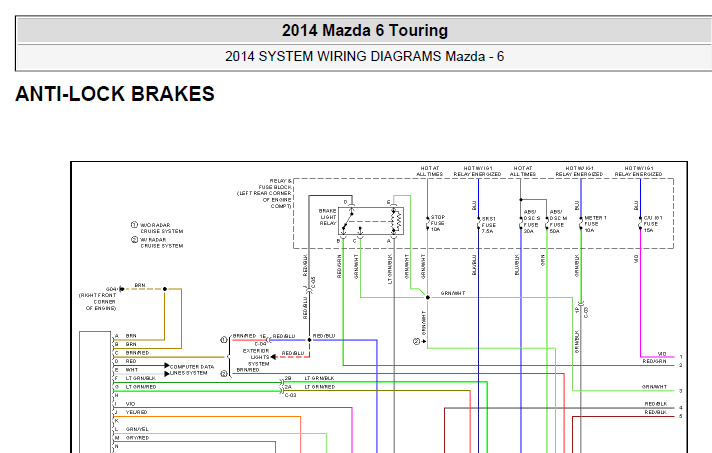Click the "G04 (RIGHT FRONT CORNER OF ENGINE)" ground label
The width and height of the screenshot is (712, 453).
tap(98, 299)
